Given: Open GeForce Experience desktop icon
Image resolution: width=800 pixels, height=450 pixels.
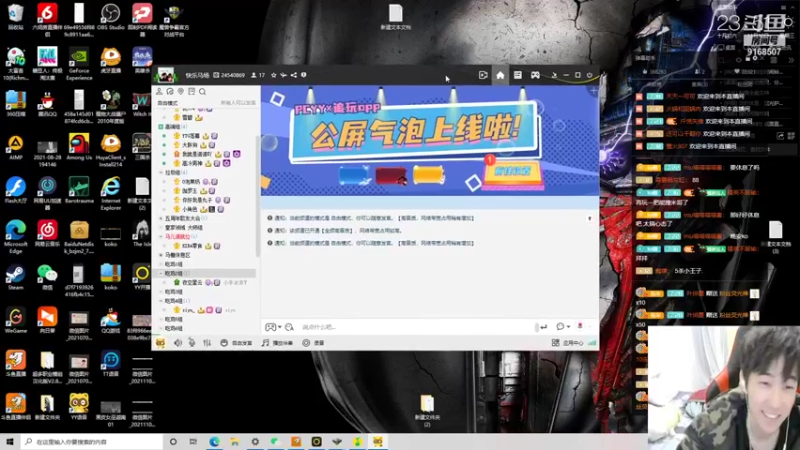Looking at the screenshot, I should 79,64.
